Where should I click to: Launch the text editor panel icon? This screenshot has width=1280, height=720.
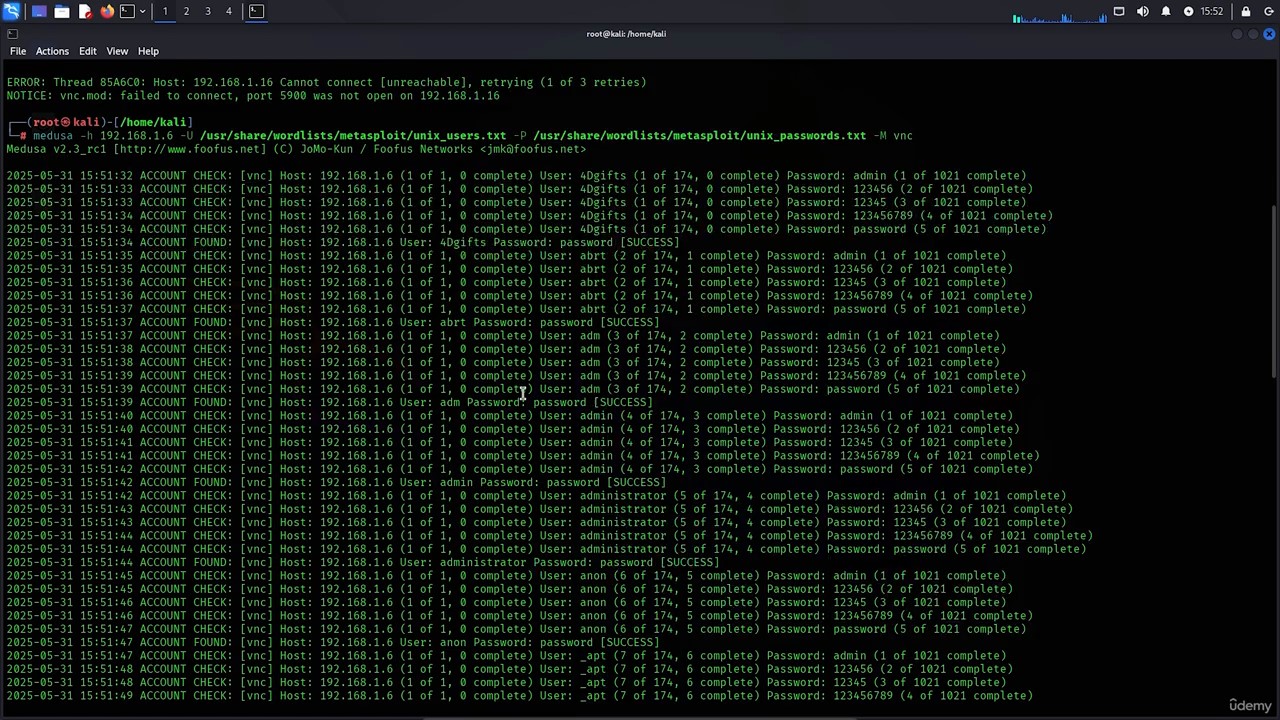click(85, 11)
